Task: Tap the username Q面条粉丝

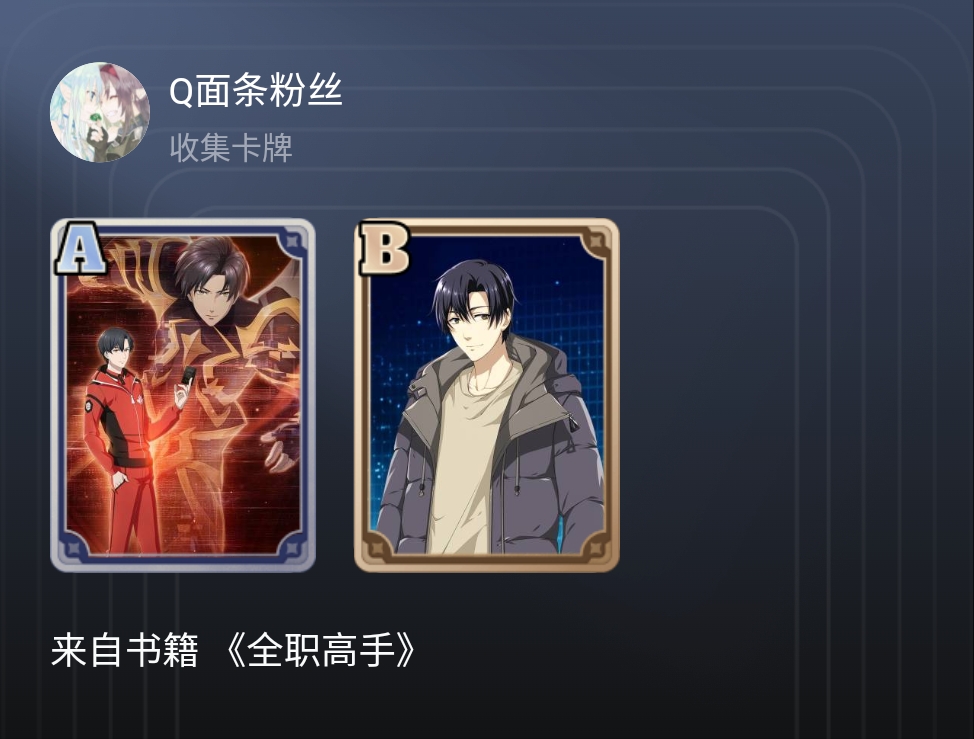Action: click(x=255, y=91)
